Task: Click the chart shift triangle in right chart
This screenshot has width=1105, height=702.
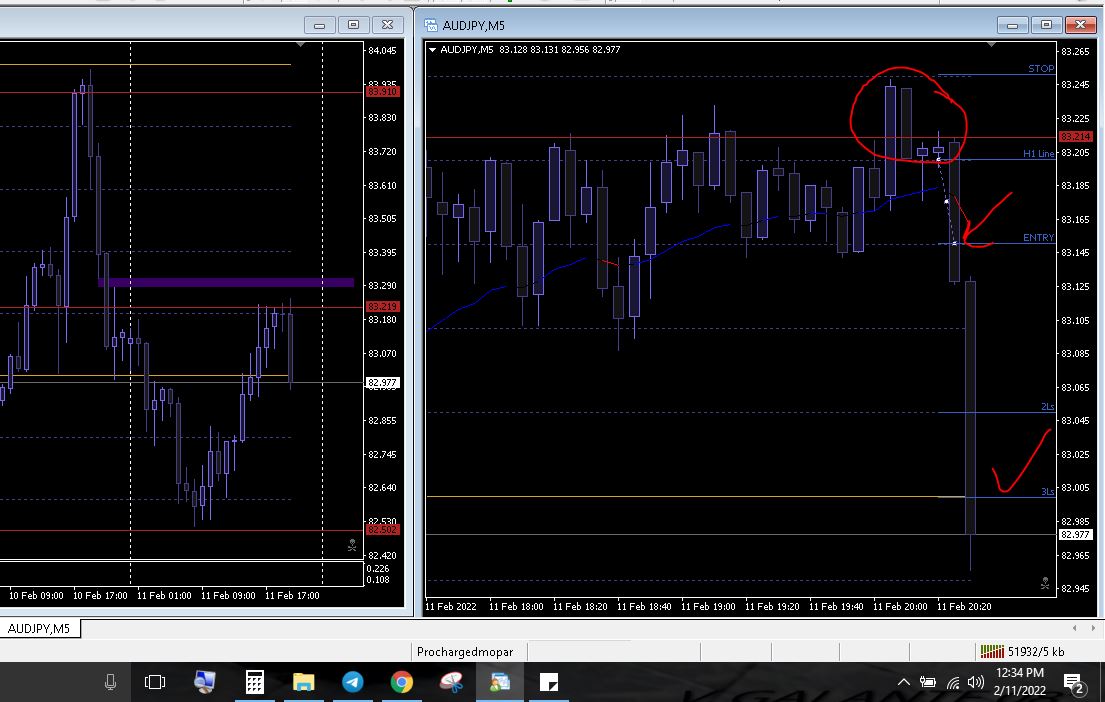Action: (x=992, y=44)
